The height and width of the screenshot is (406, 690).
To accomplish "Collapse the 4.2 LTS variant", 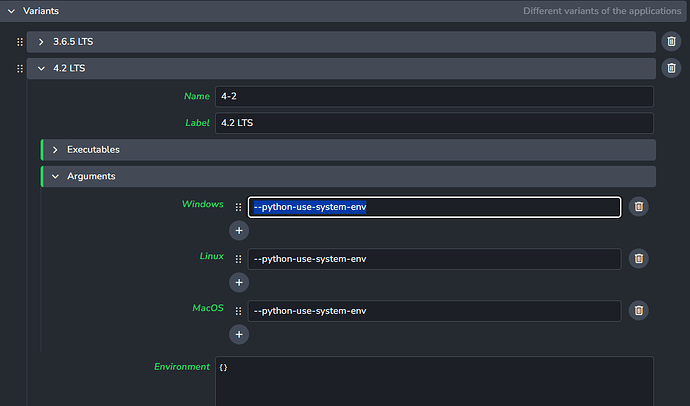I will click(x=41, y=68).
